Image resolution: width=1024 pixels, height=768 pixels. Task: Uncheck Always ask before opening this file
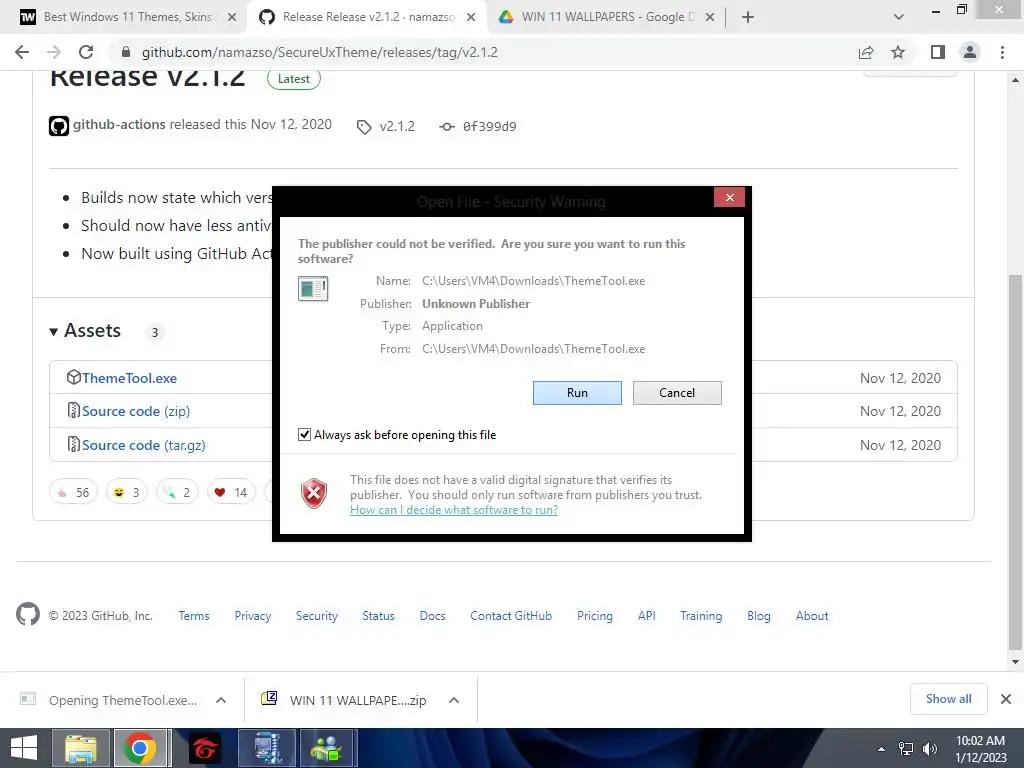point(304,434)
